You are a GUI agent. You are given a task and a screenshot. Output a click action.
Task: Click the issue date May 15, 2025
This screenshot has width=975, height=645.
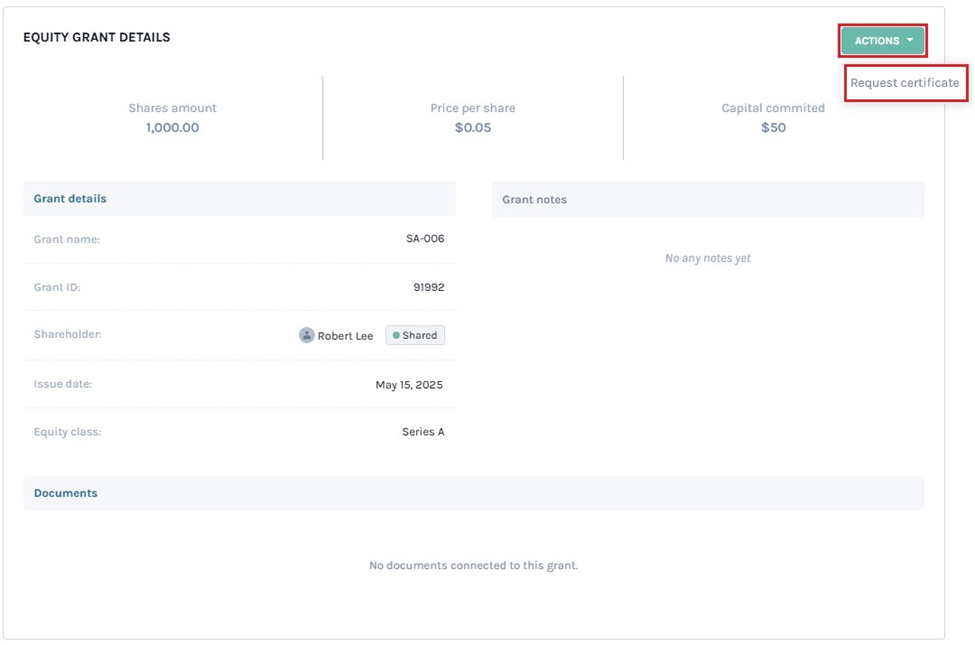tap(408, 385)
